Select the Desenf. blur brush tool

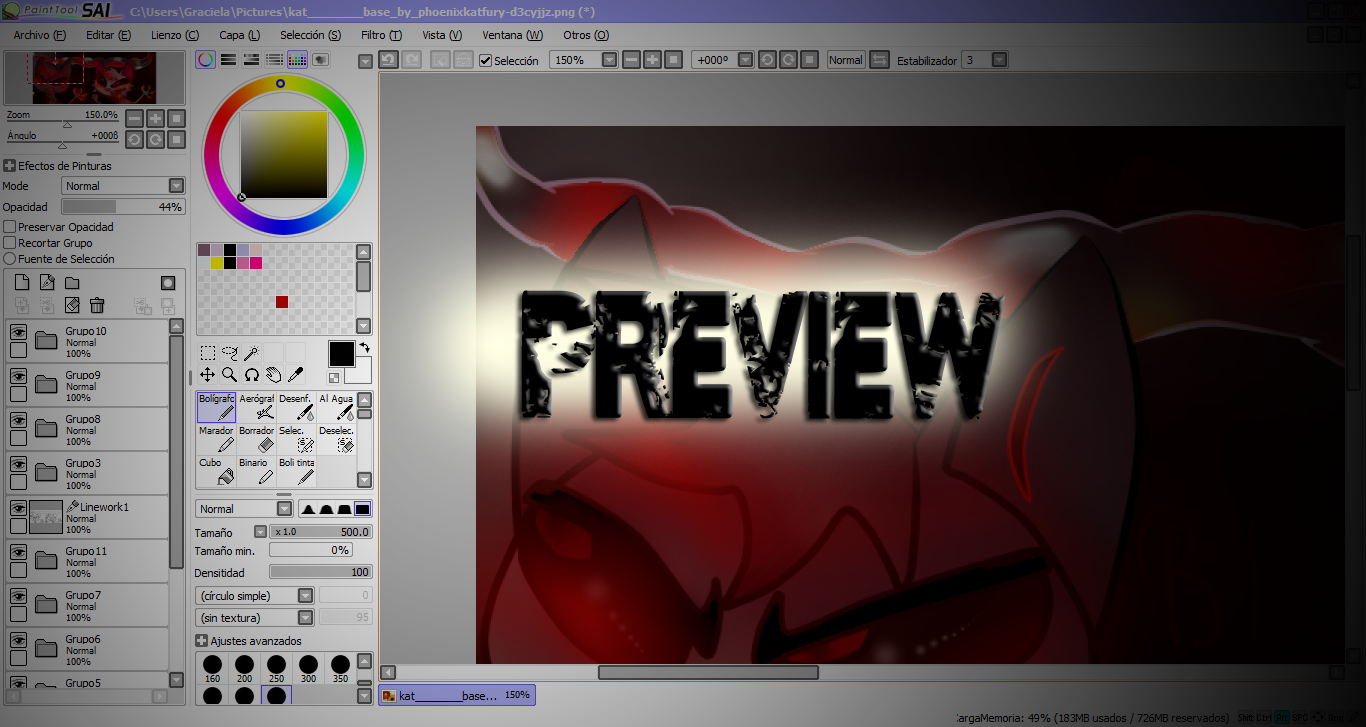(297, 406)
